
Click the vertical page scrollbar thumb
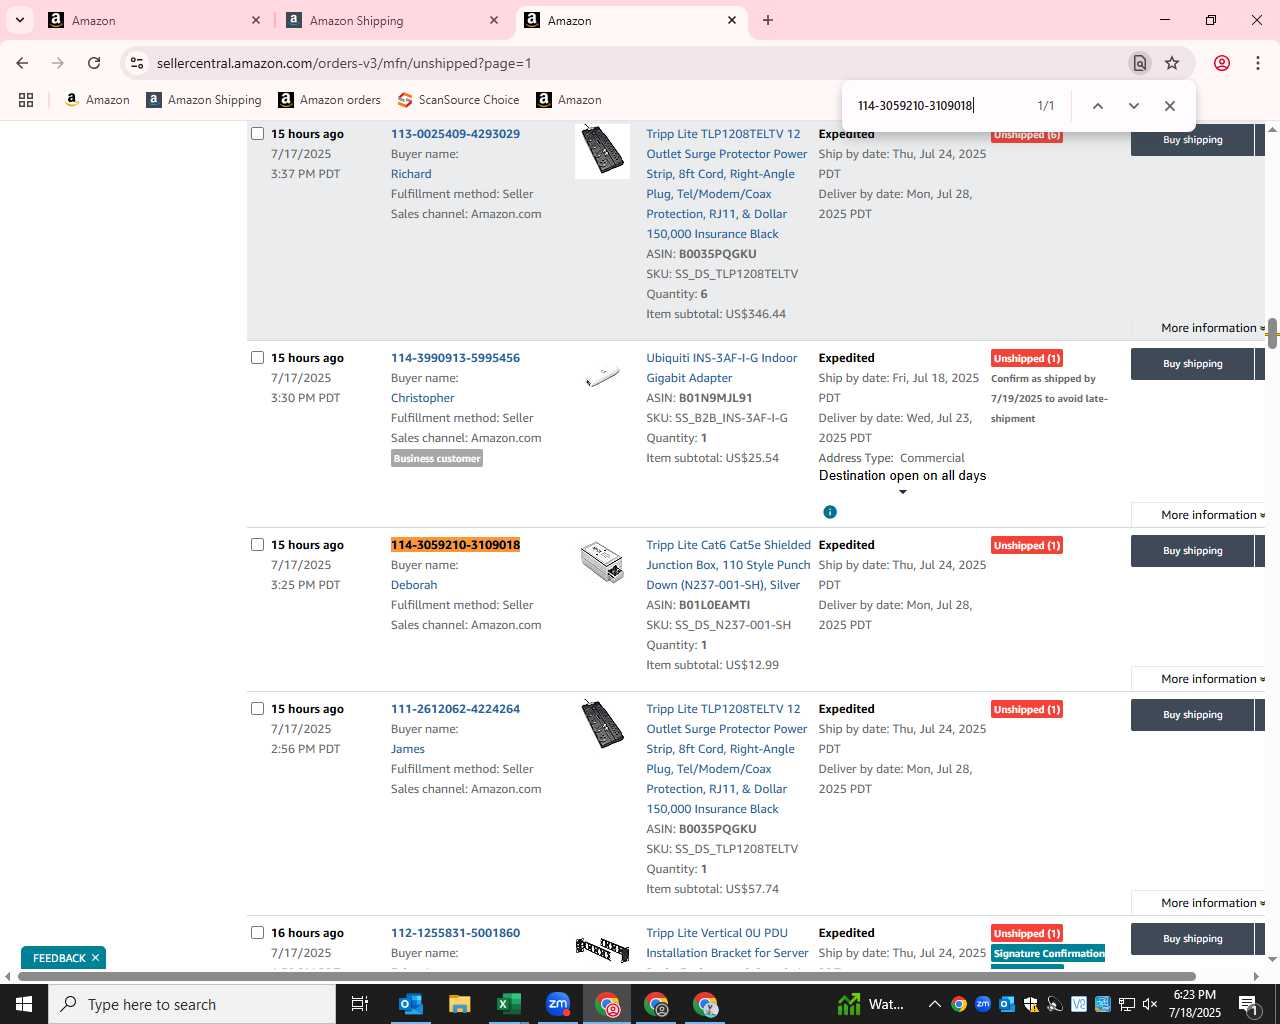click(1272, 333)
